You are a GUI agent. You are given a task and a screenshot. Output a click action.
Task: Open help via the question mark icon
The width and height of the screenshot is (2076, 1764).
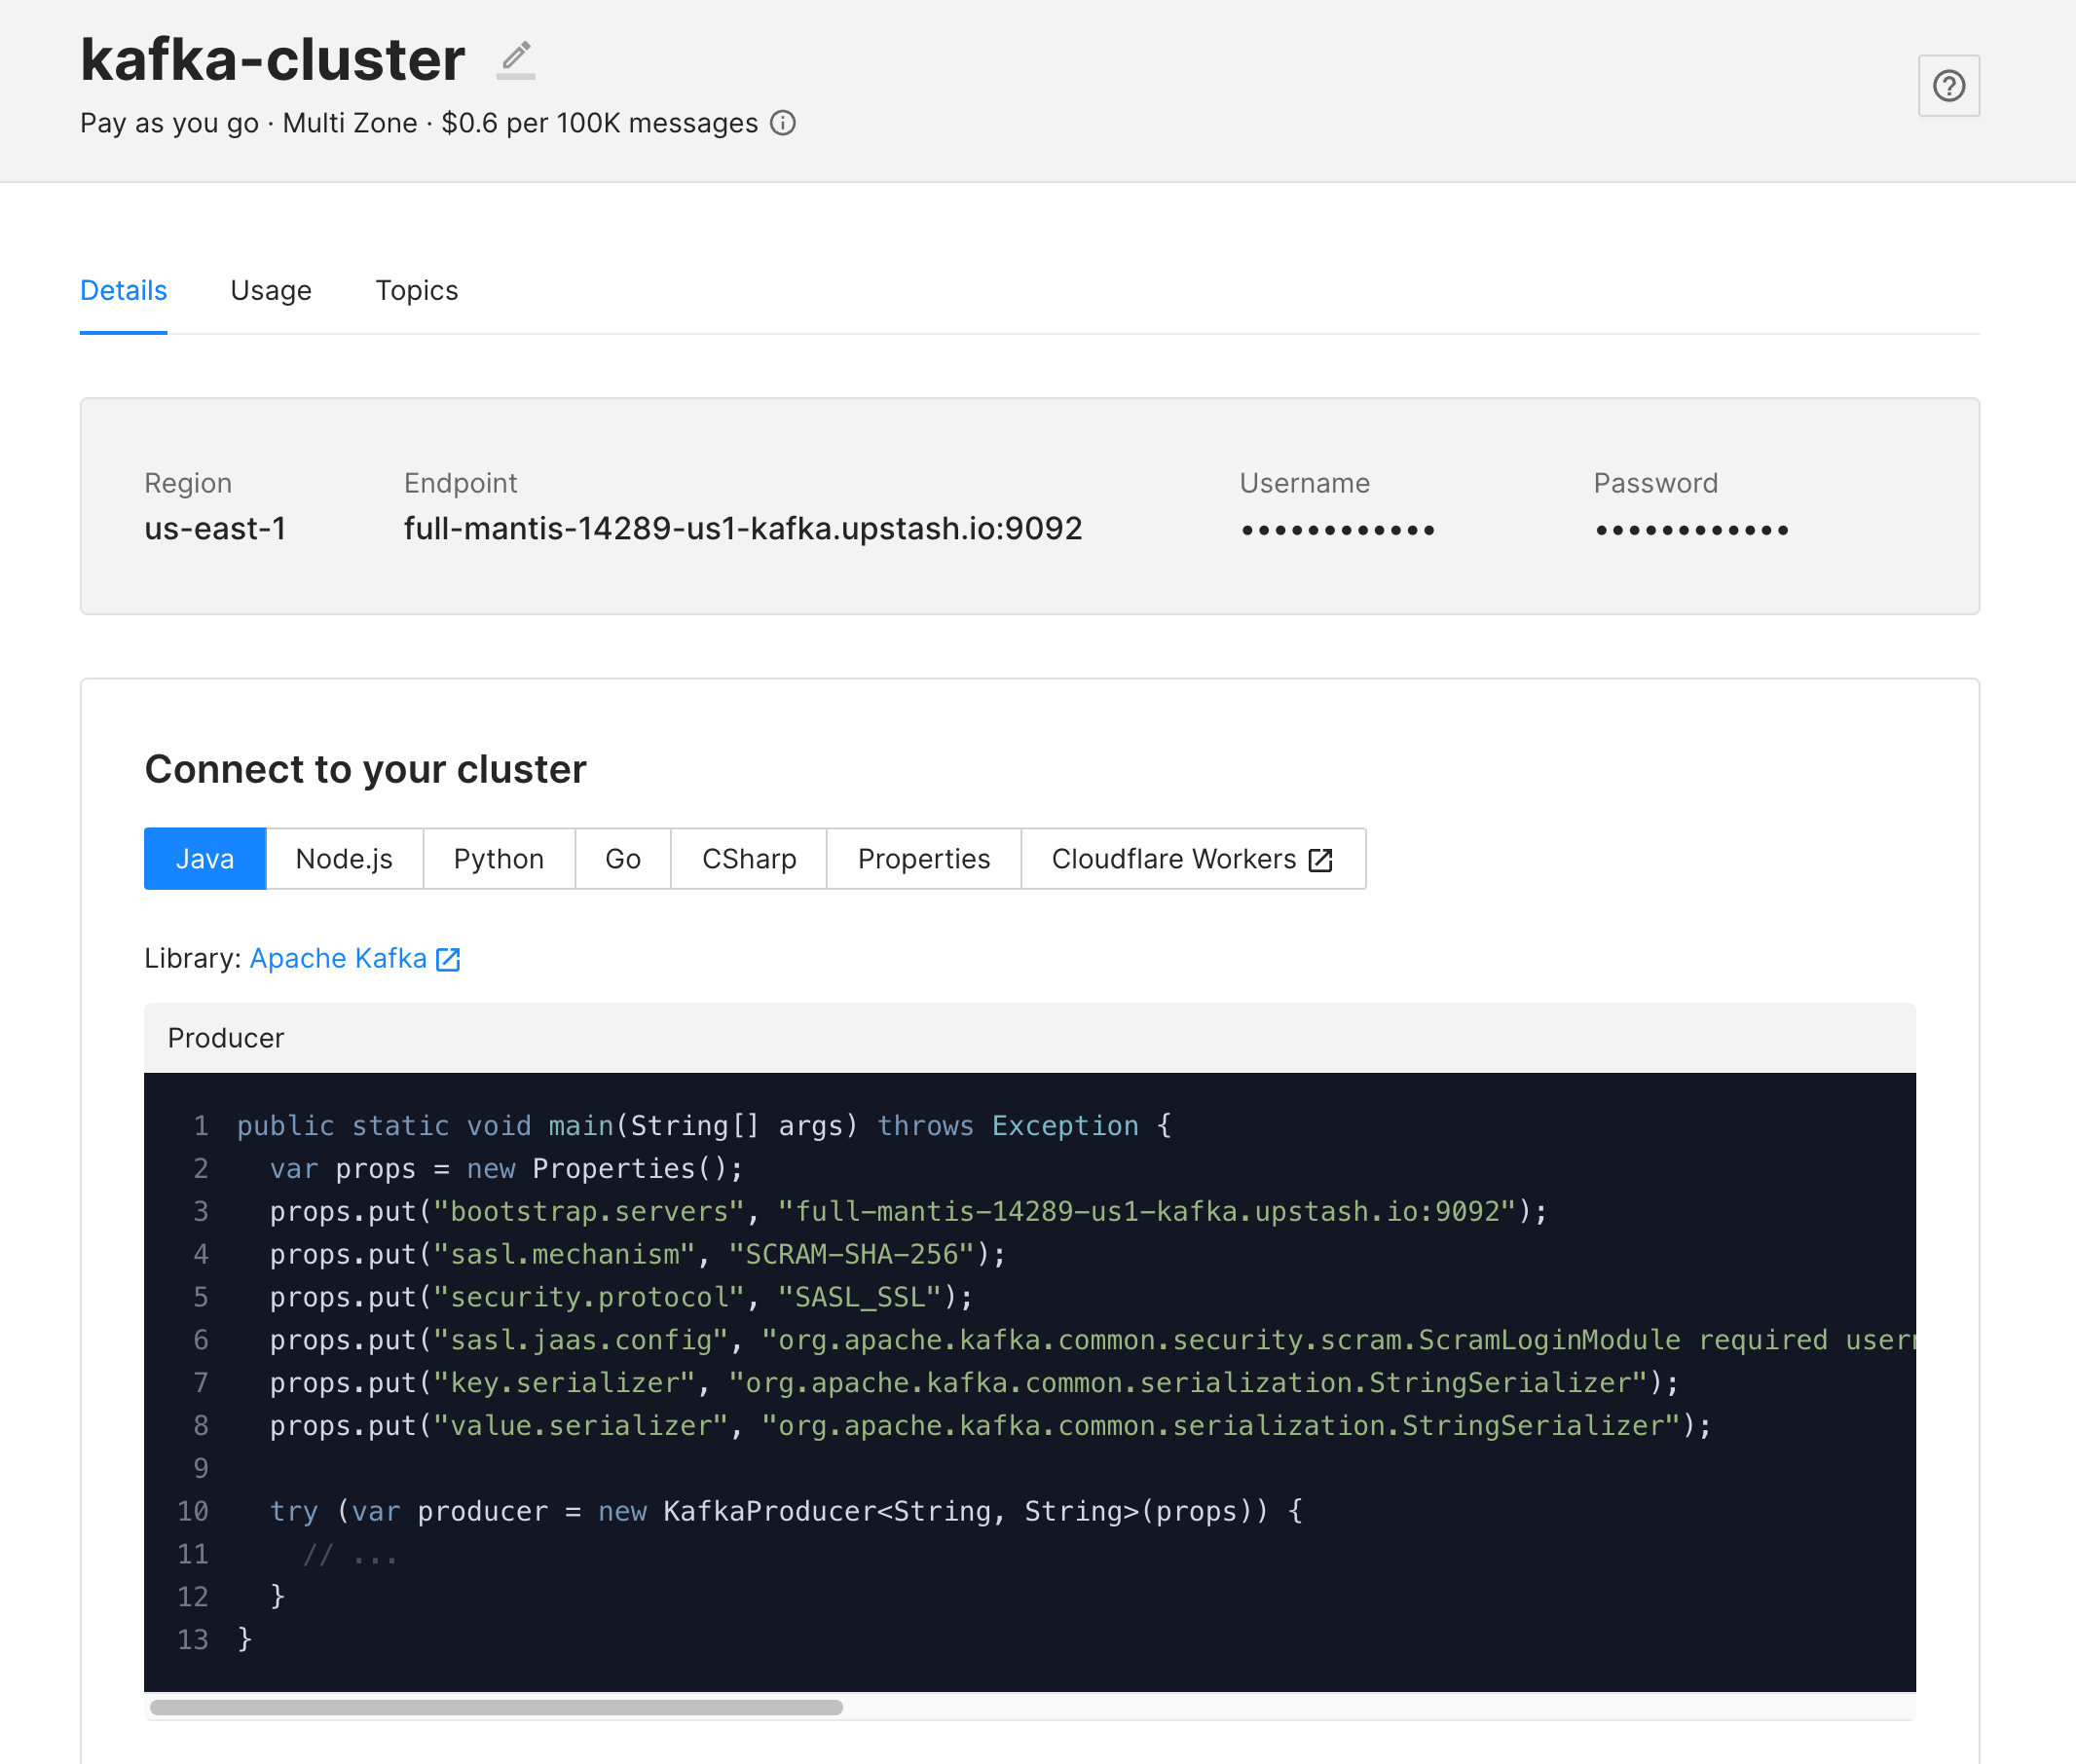tap(1948, 86)
